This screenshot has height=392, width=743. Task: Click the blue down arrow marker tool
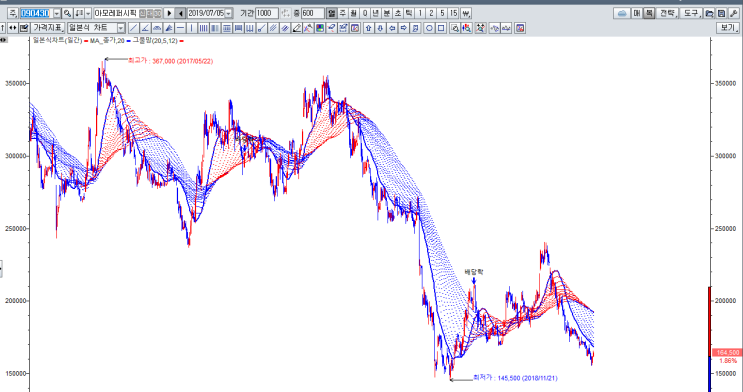point(380,28)
